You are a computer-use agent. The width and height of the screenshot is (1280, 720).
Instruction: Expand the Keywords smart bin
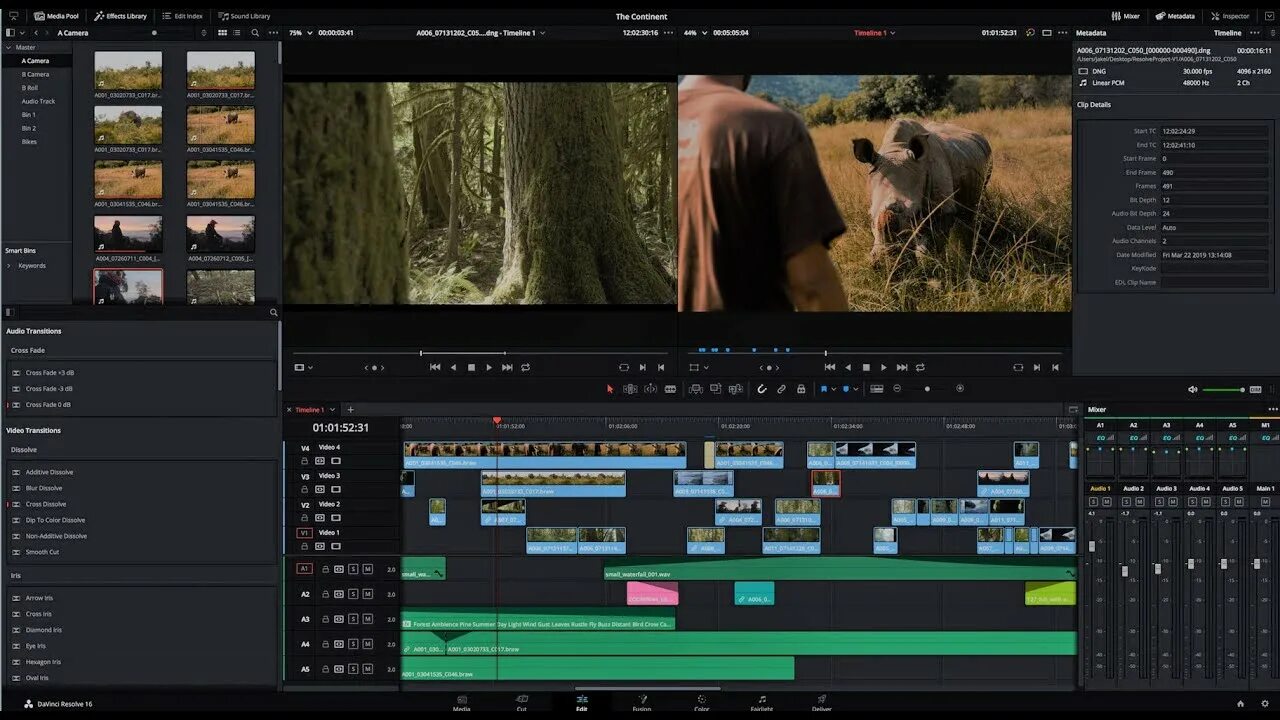9,266
